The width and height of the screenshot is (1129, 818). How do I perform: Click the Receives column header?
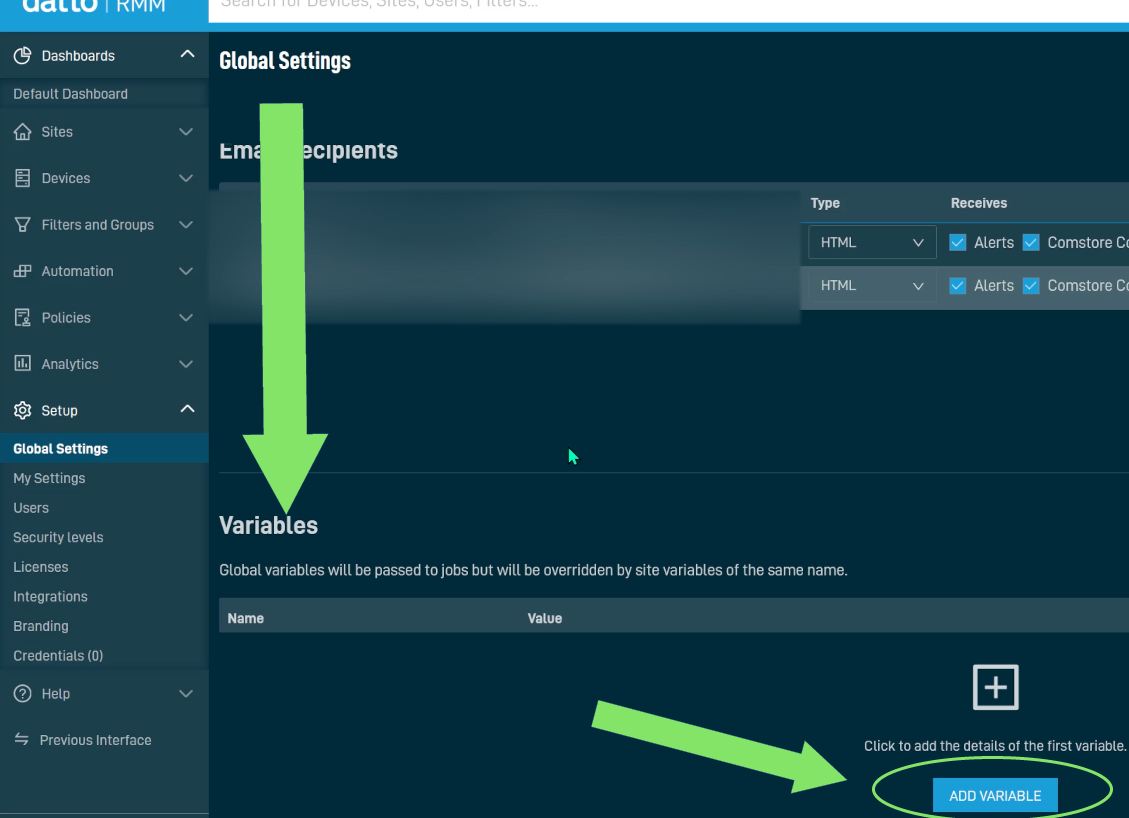(x=979, y=203)
